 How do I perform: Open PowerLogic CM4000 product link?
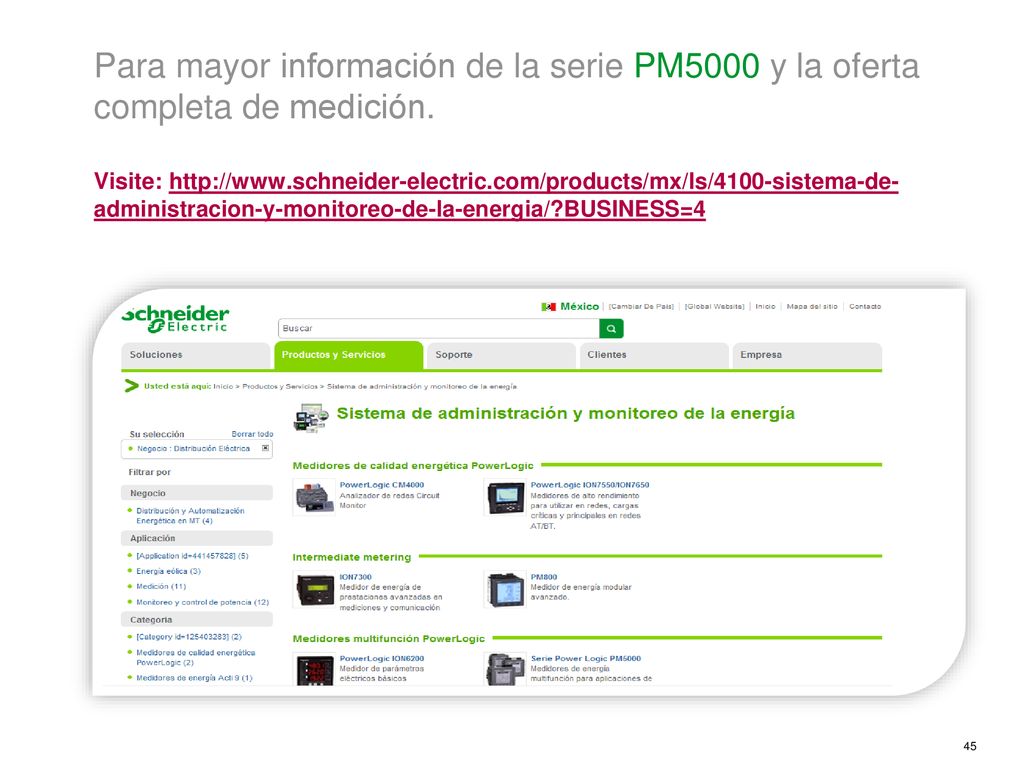click(x=381, y=485)
